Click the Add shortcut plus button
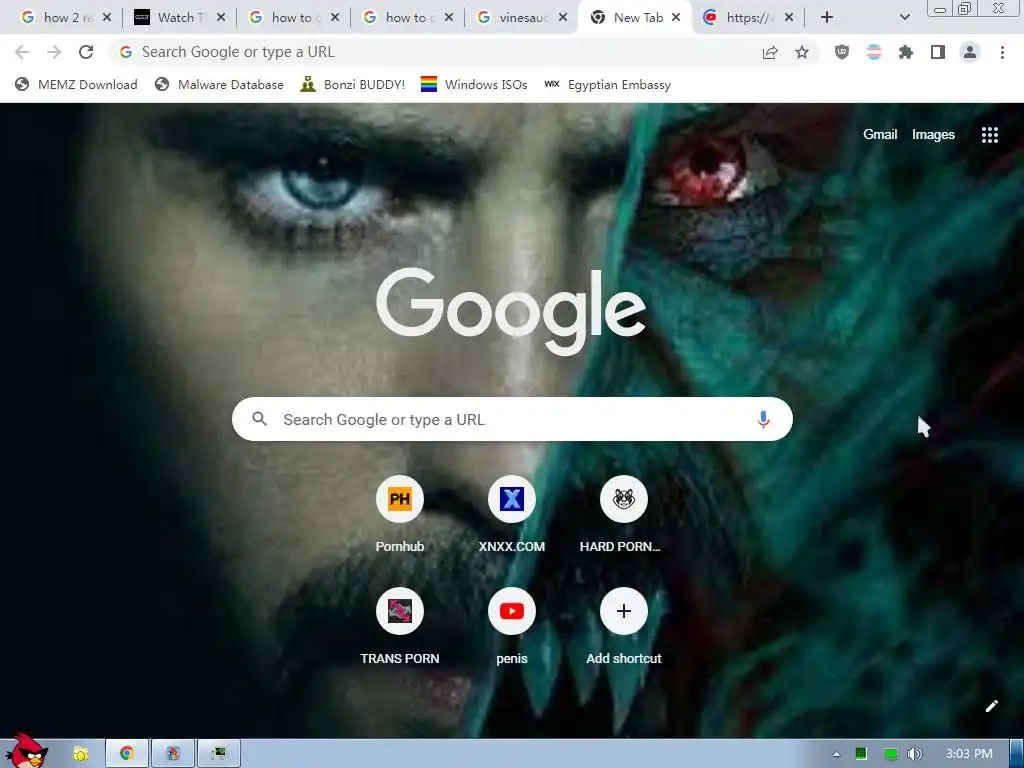The image size is (1024, 768). coord(624,611)
